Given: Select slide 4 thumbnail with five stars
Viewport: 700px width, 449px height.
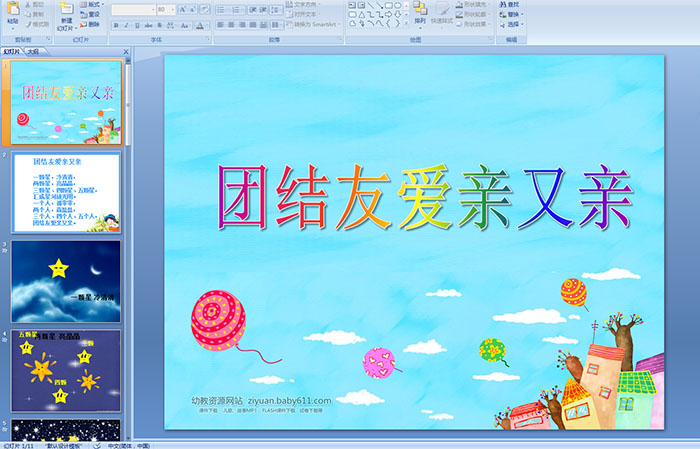Looking at the screenshot, I should [x=66, y=371].
